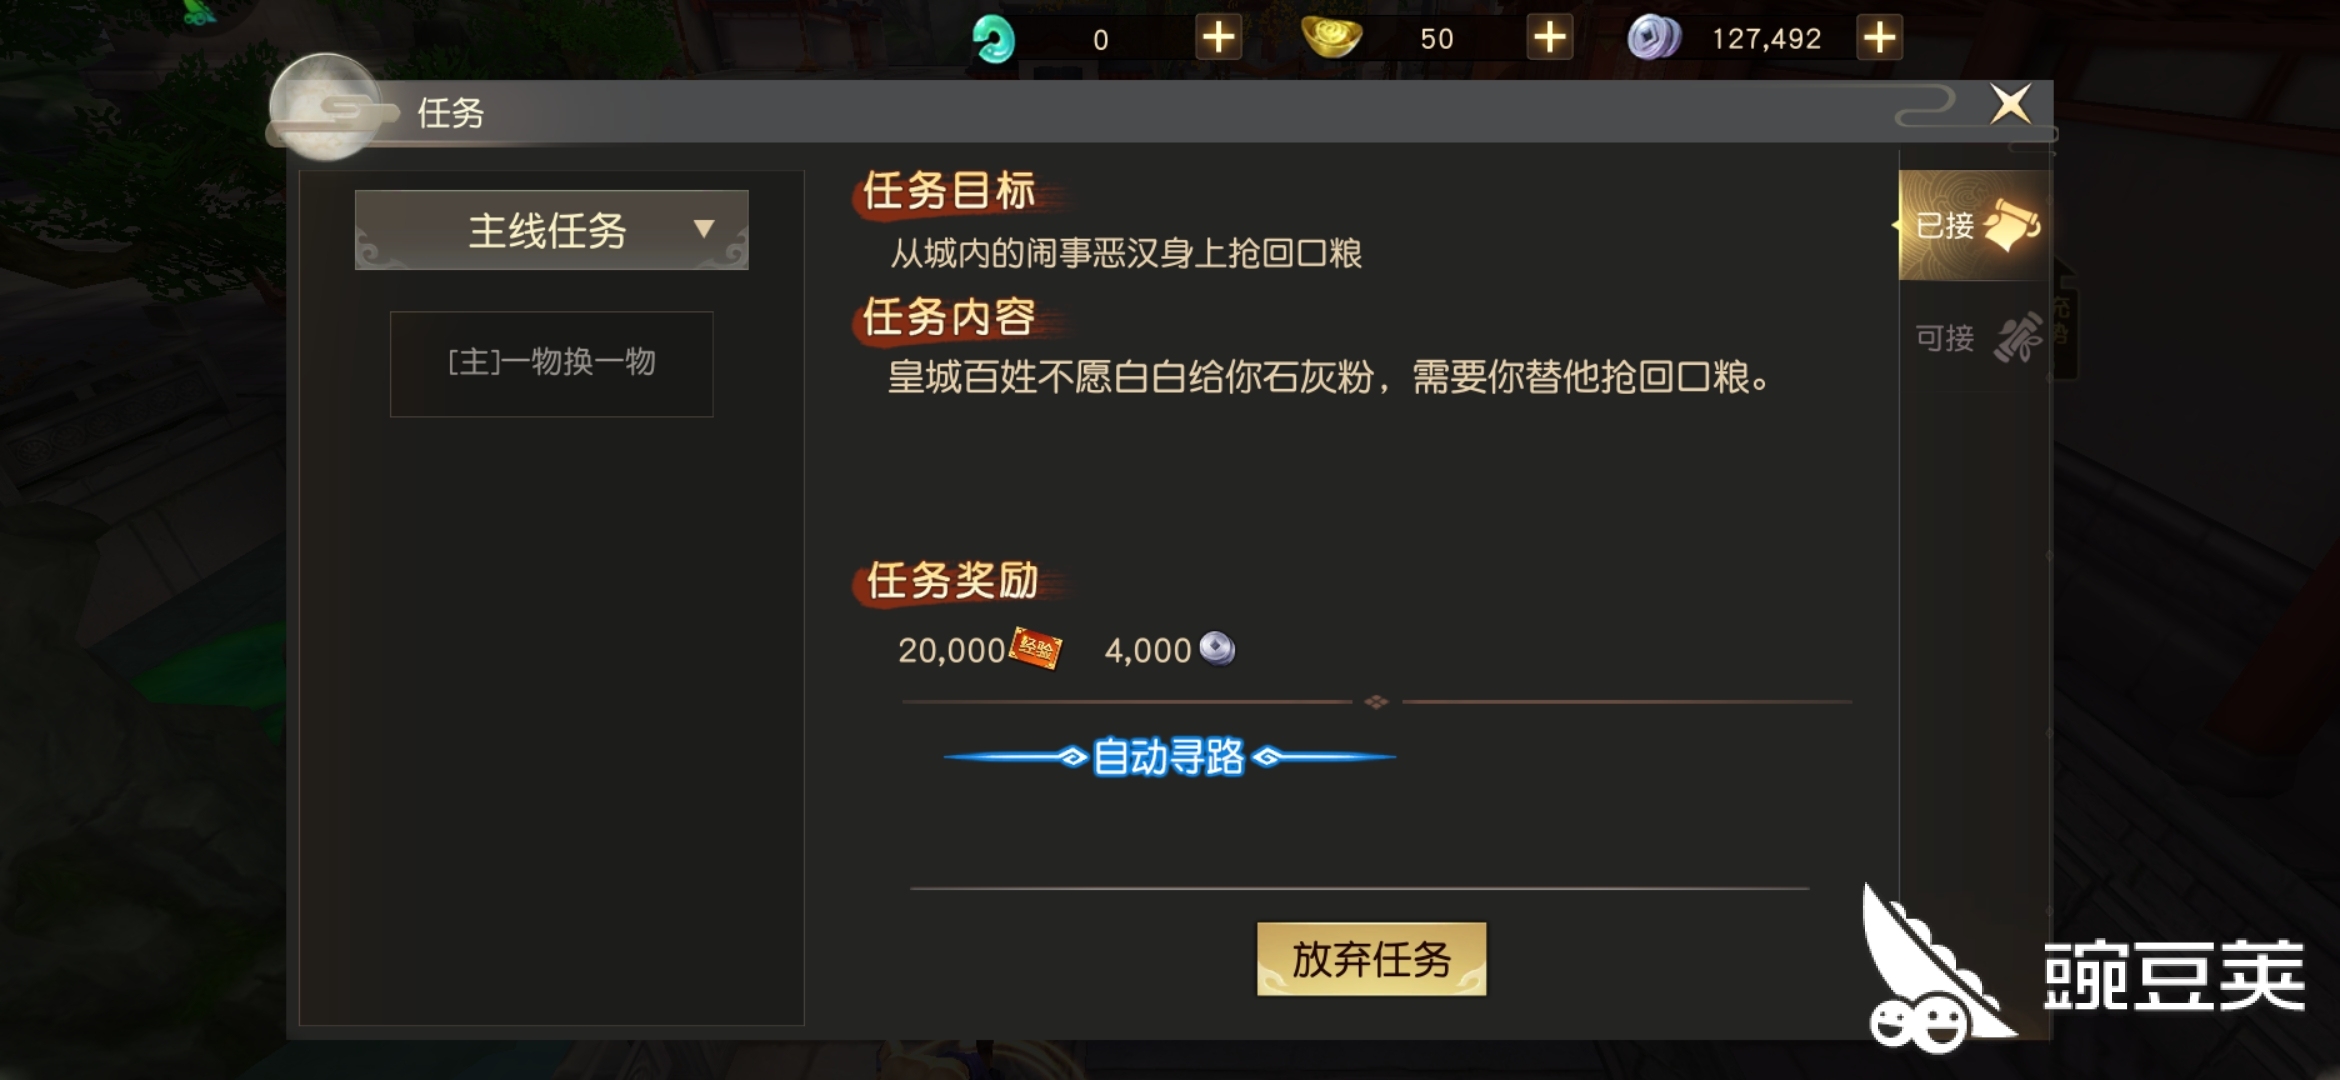The width and height of the screenshot is (2340, 1080).
Task: Select the [主]一物换一物 quest
Action: 551,364
